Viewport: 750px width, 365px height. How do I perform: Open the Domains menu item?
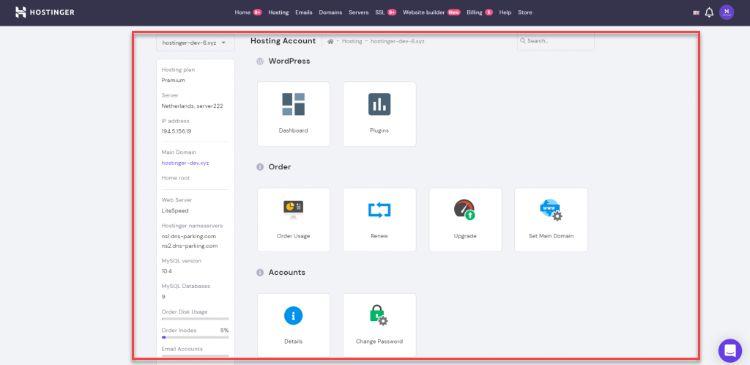(330, 12)
